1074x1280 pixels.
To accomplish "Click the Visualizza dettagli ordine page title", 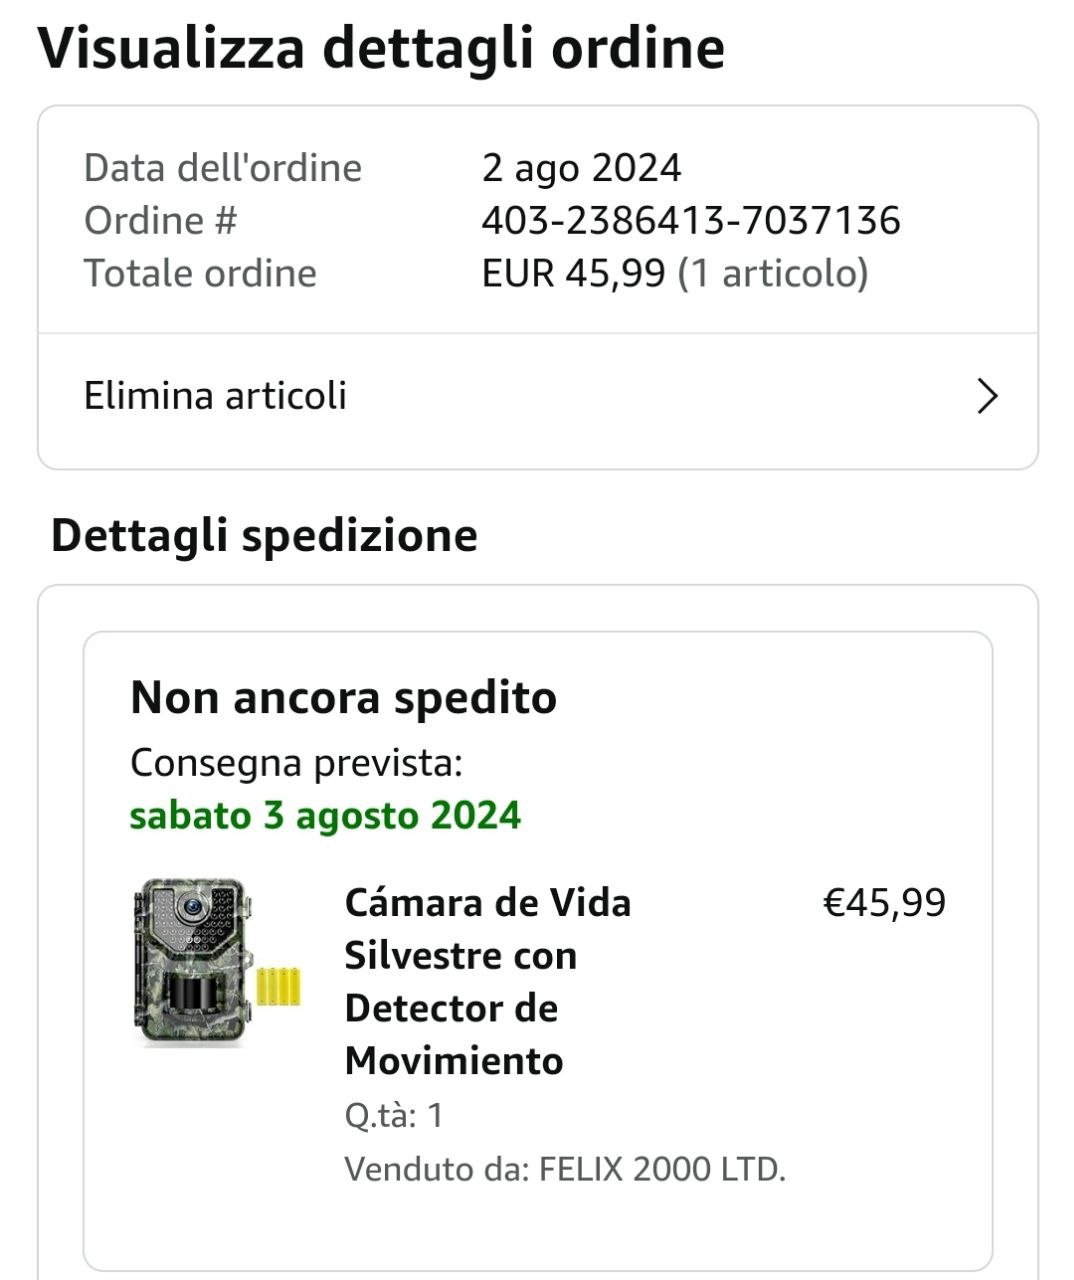I will (381, 47).
